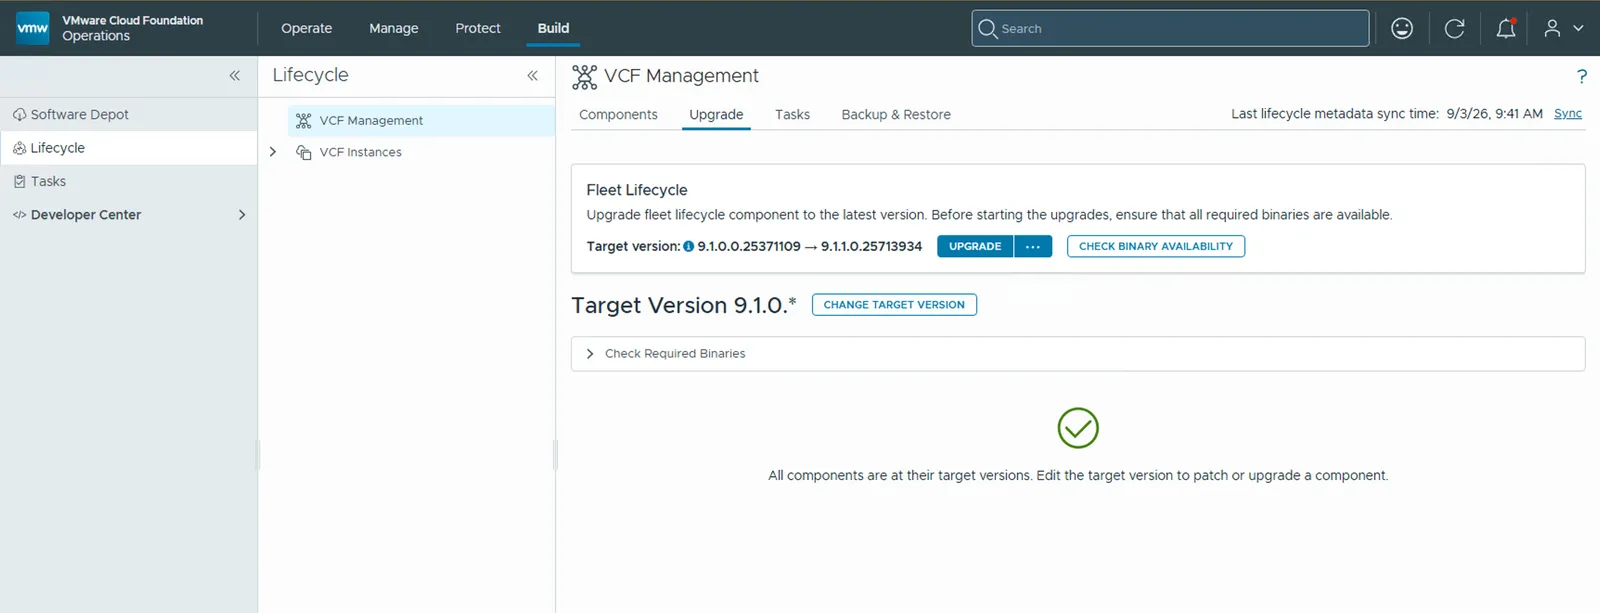1600x613 pixels.
Task: Open the feedback smiley icon
Action: (x=1402, y=28)
